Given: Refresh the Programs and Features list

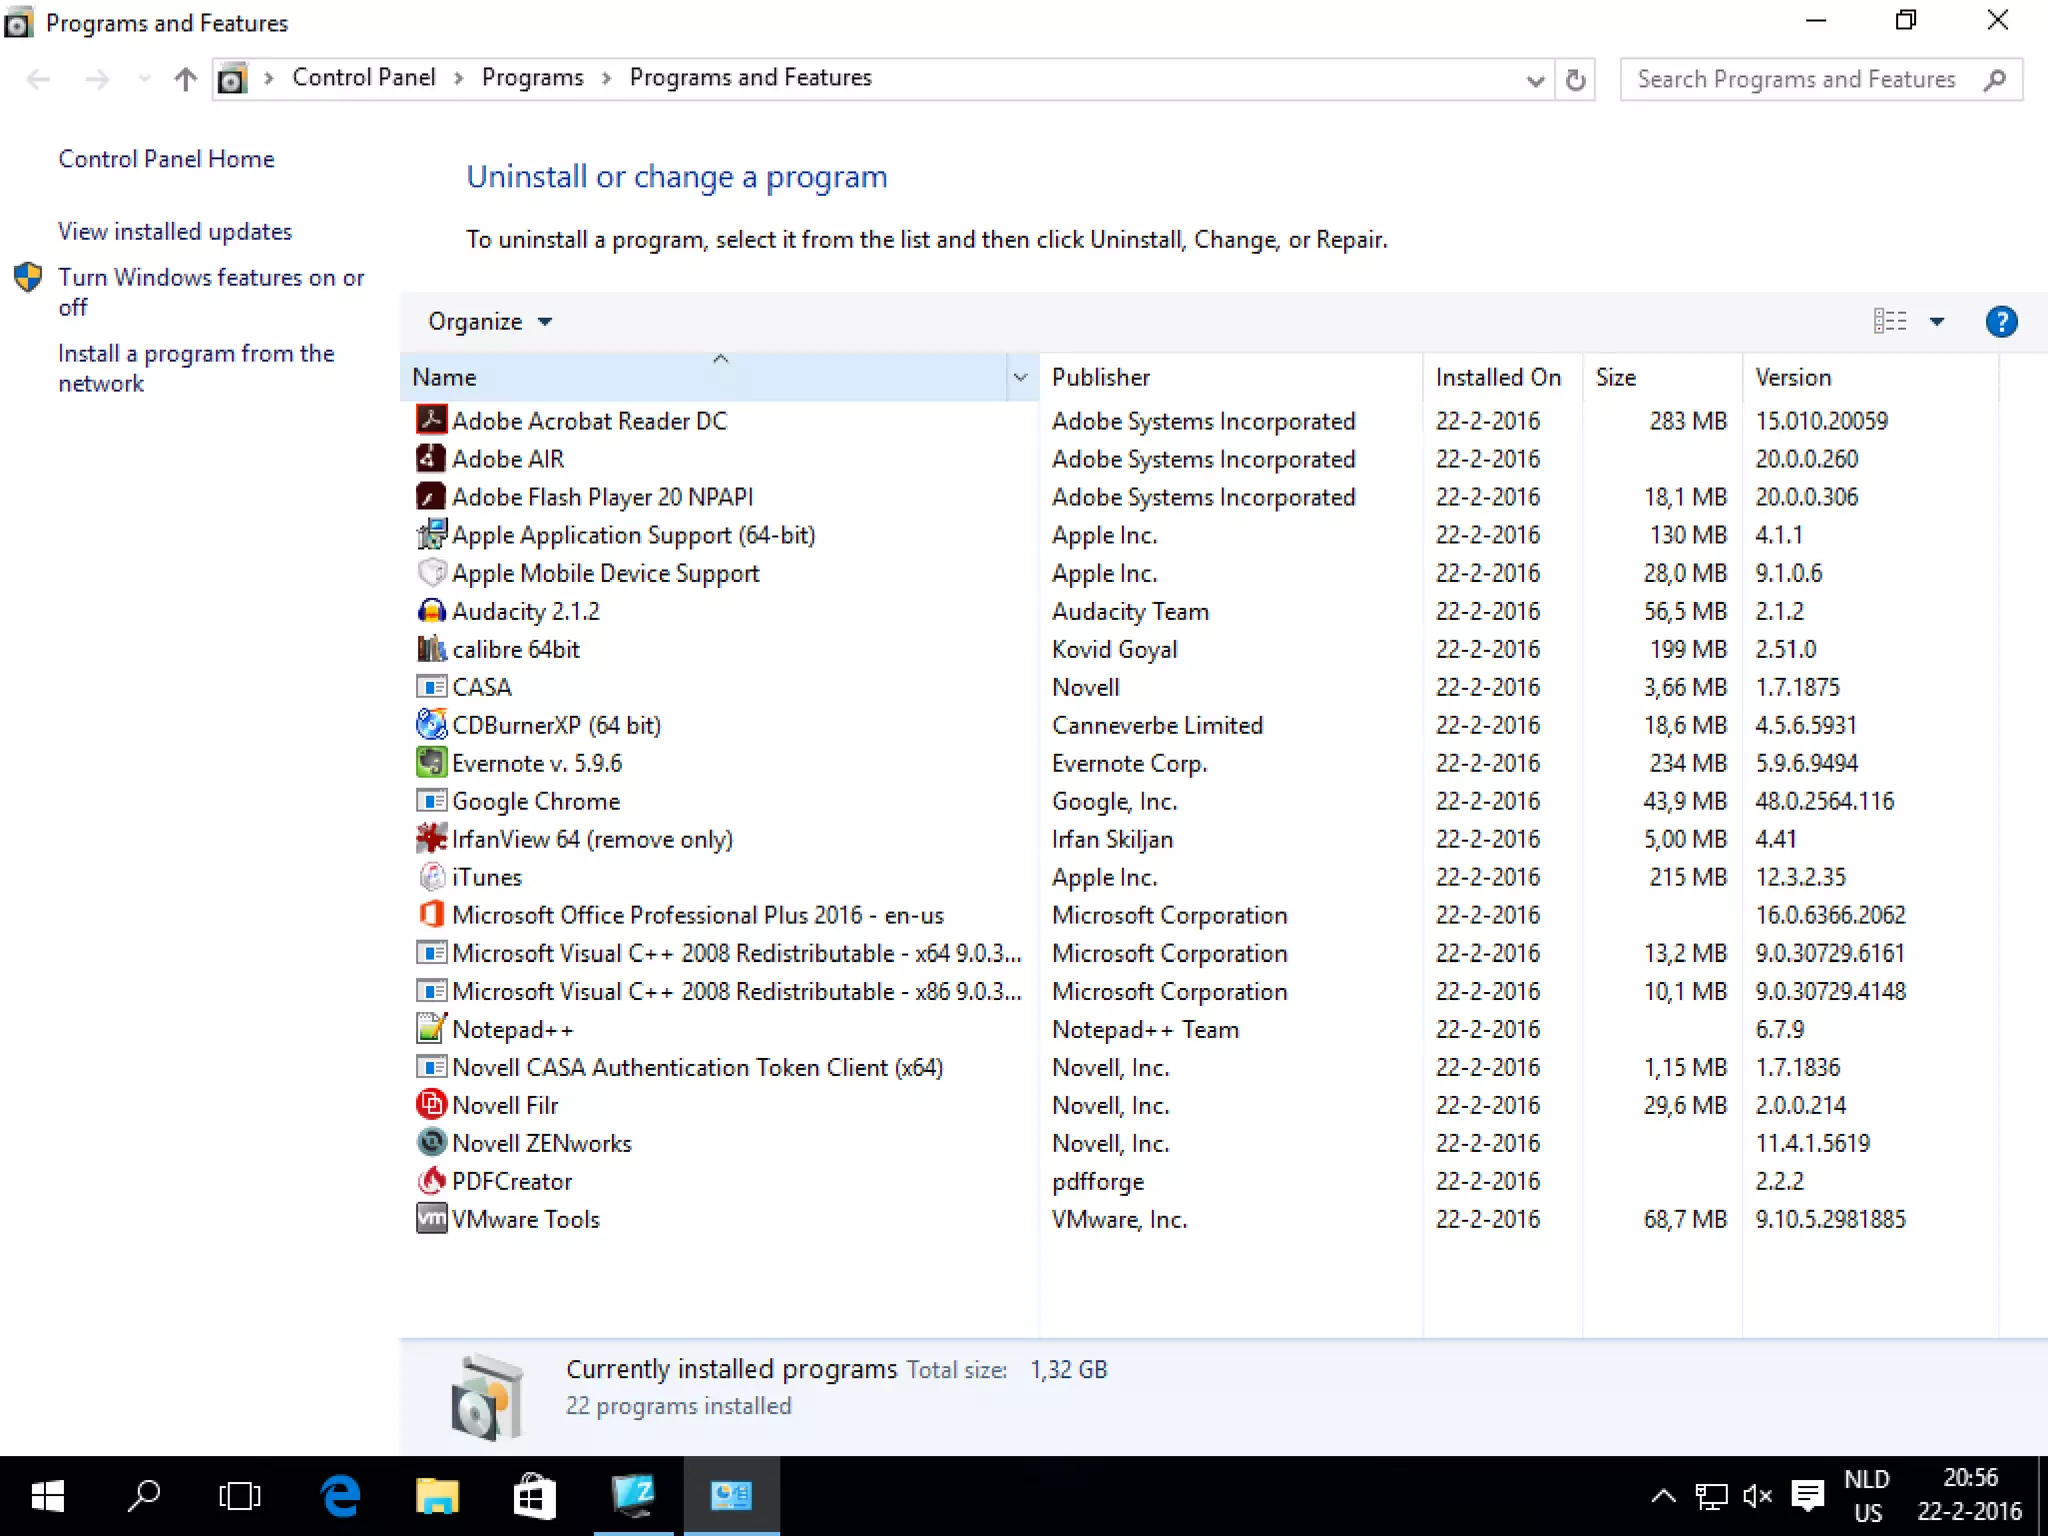Looking at the screenshot, I should coord(1575,79).
